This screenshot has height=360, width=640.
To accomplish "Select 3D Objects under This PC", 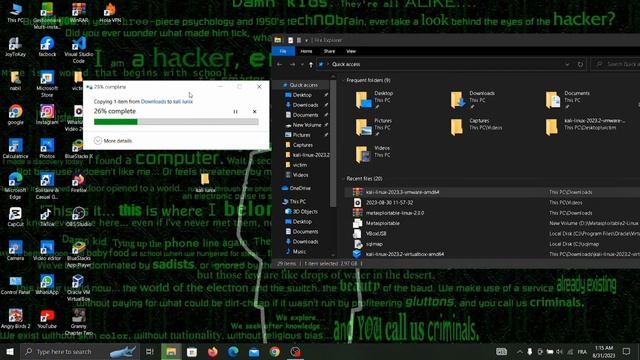I will pyautogui.click(x=305, y=211).
